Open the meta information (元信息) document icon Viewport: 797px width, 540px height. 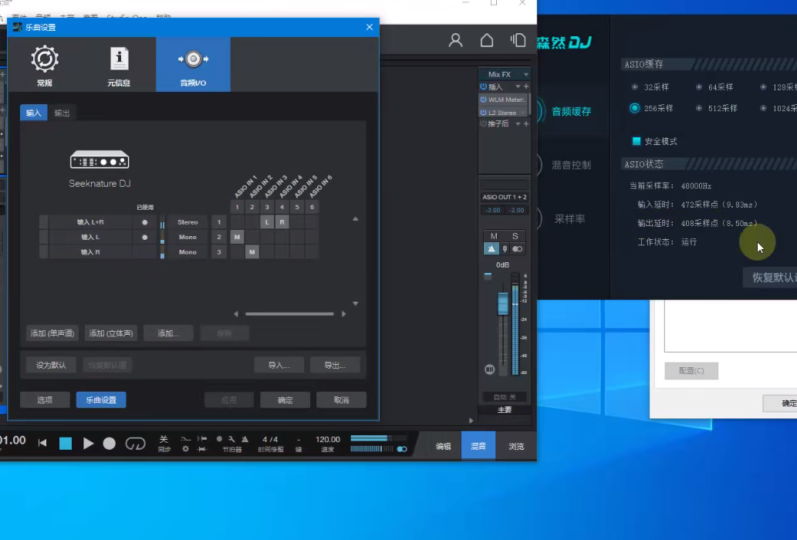tap(119, 61)
